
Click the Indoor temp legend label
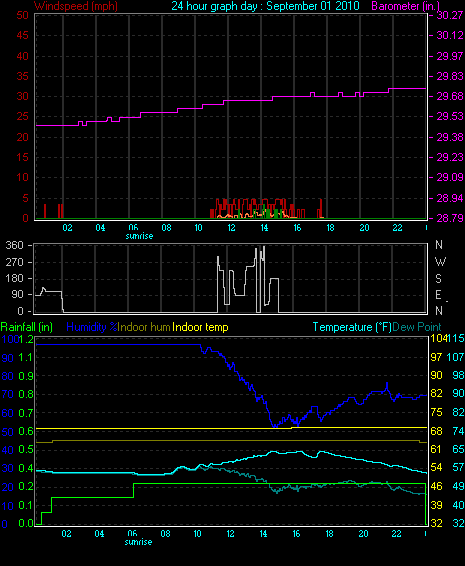(200, 327)
